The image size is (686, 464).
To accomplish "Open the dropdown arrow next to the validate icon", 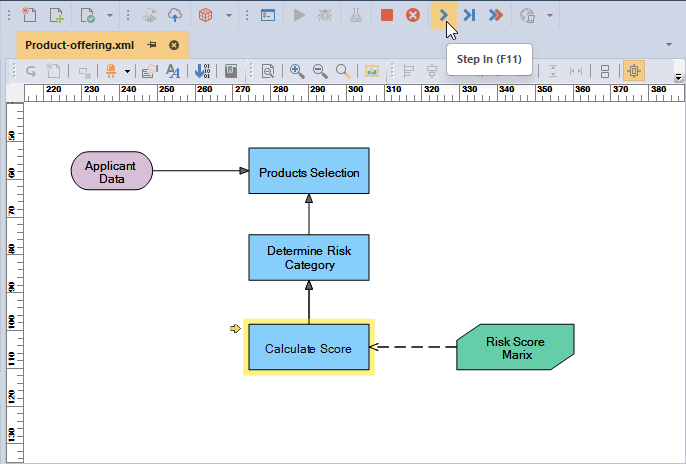I will [x=110, y=15].
